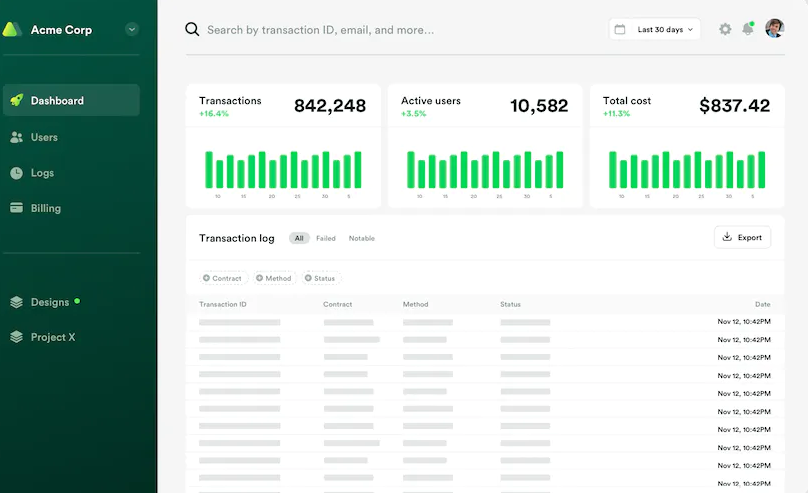Viewport: 808px width, 493px height.
Task: Add a Contract filter
Action: tap(224, 278)
